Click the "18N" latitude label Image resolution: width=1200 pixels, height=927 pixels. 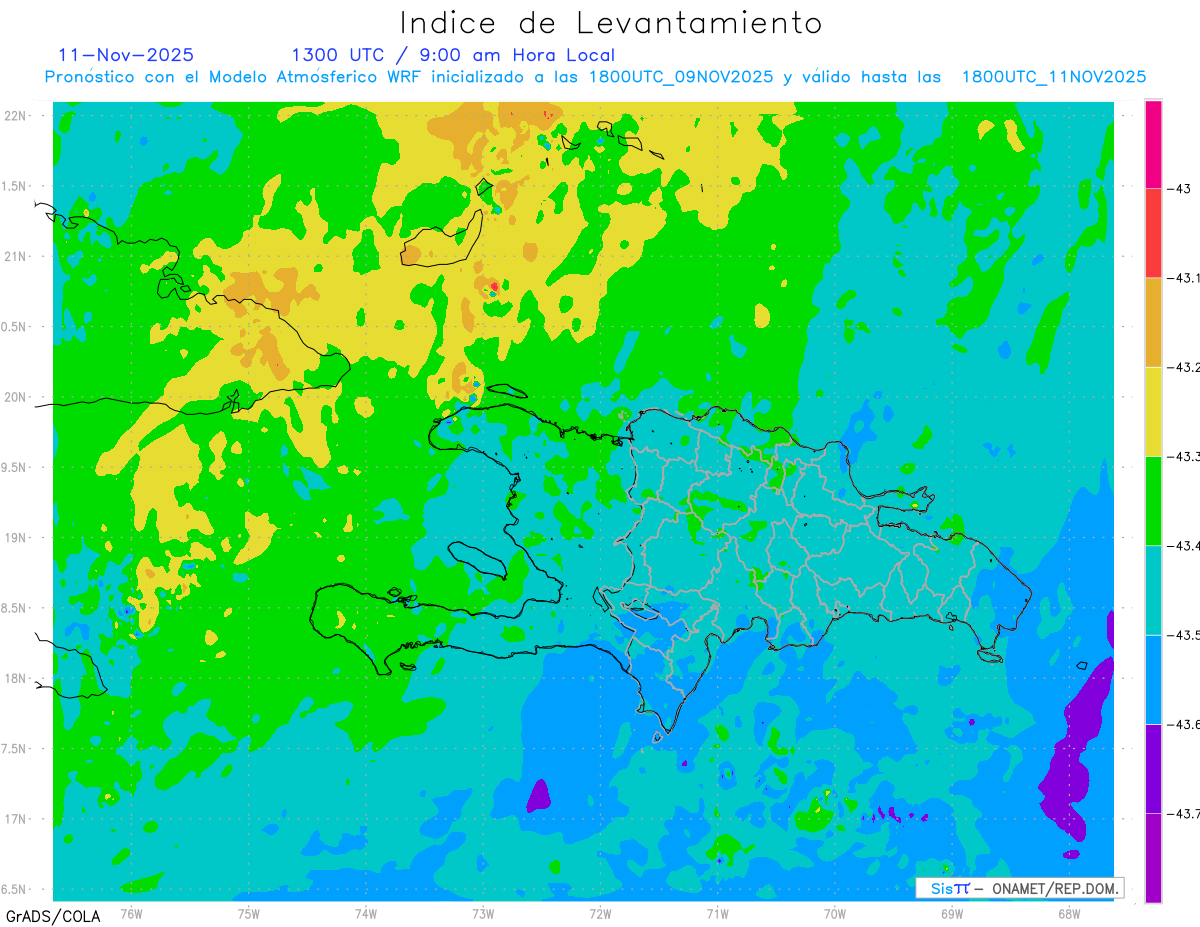17,678
